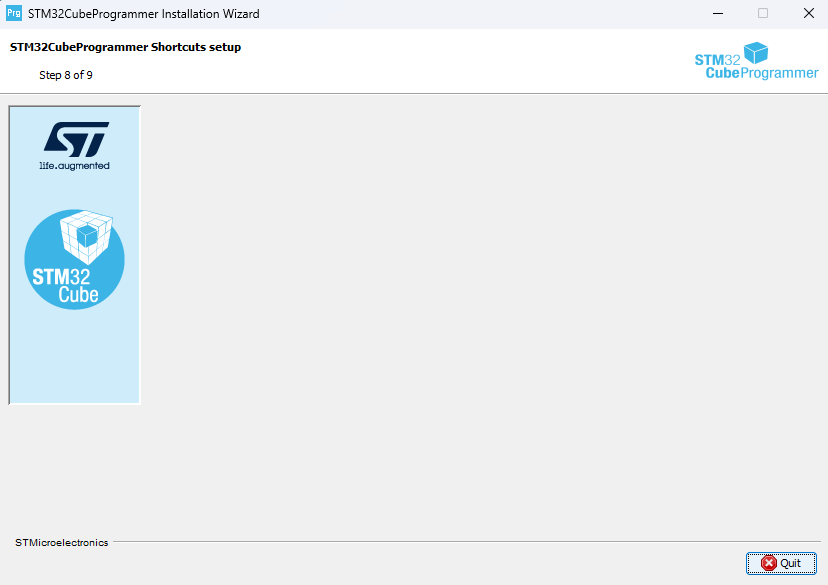Screen dimensions: 828x585
Task: Quit the installation wizard
Action: coord(781,563)
